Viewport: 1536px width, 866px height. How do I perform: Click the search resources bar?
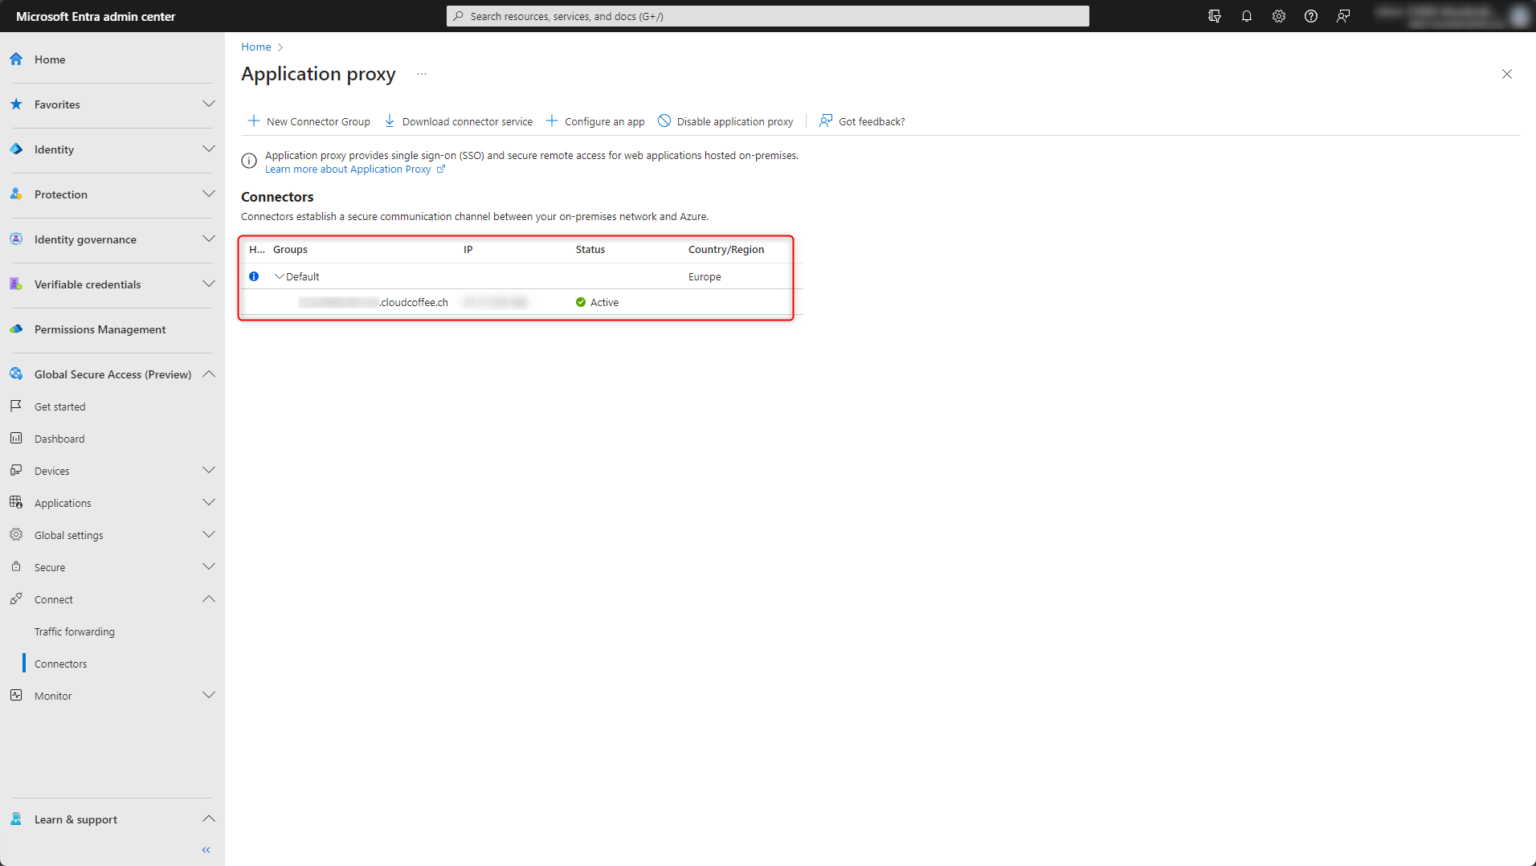767,16
